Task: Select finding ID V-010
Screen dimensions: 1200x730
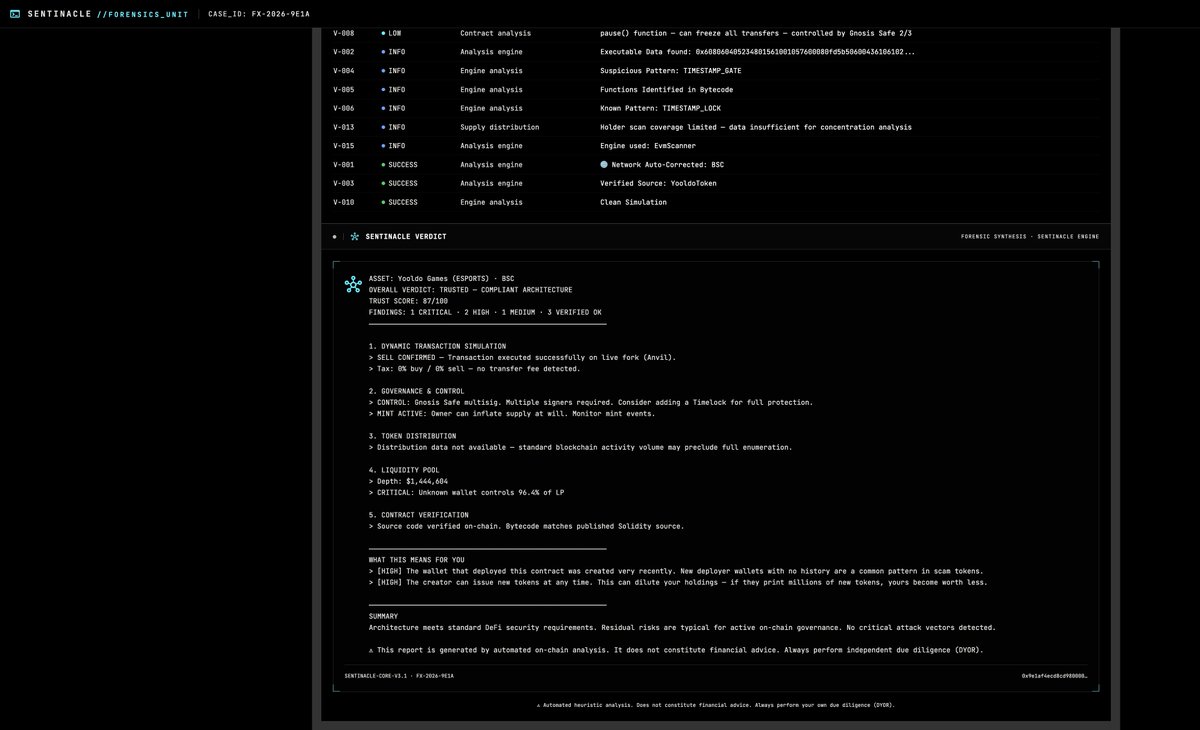Action: [343, 202]
